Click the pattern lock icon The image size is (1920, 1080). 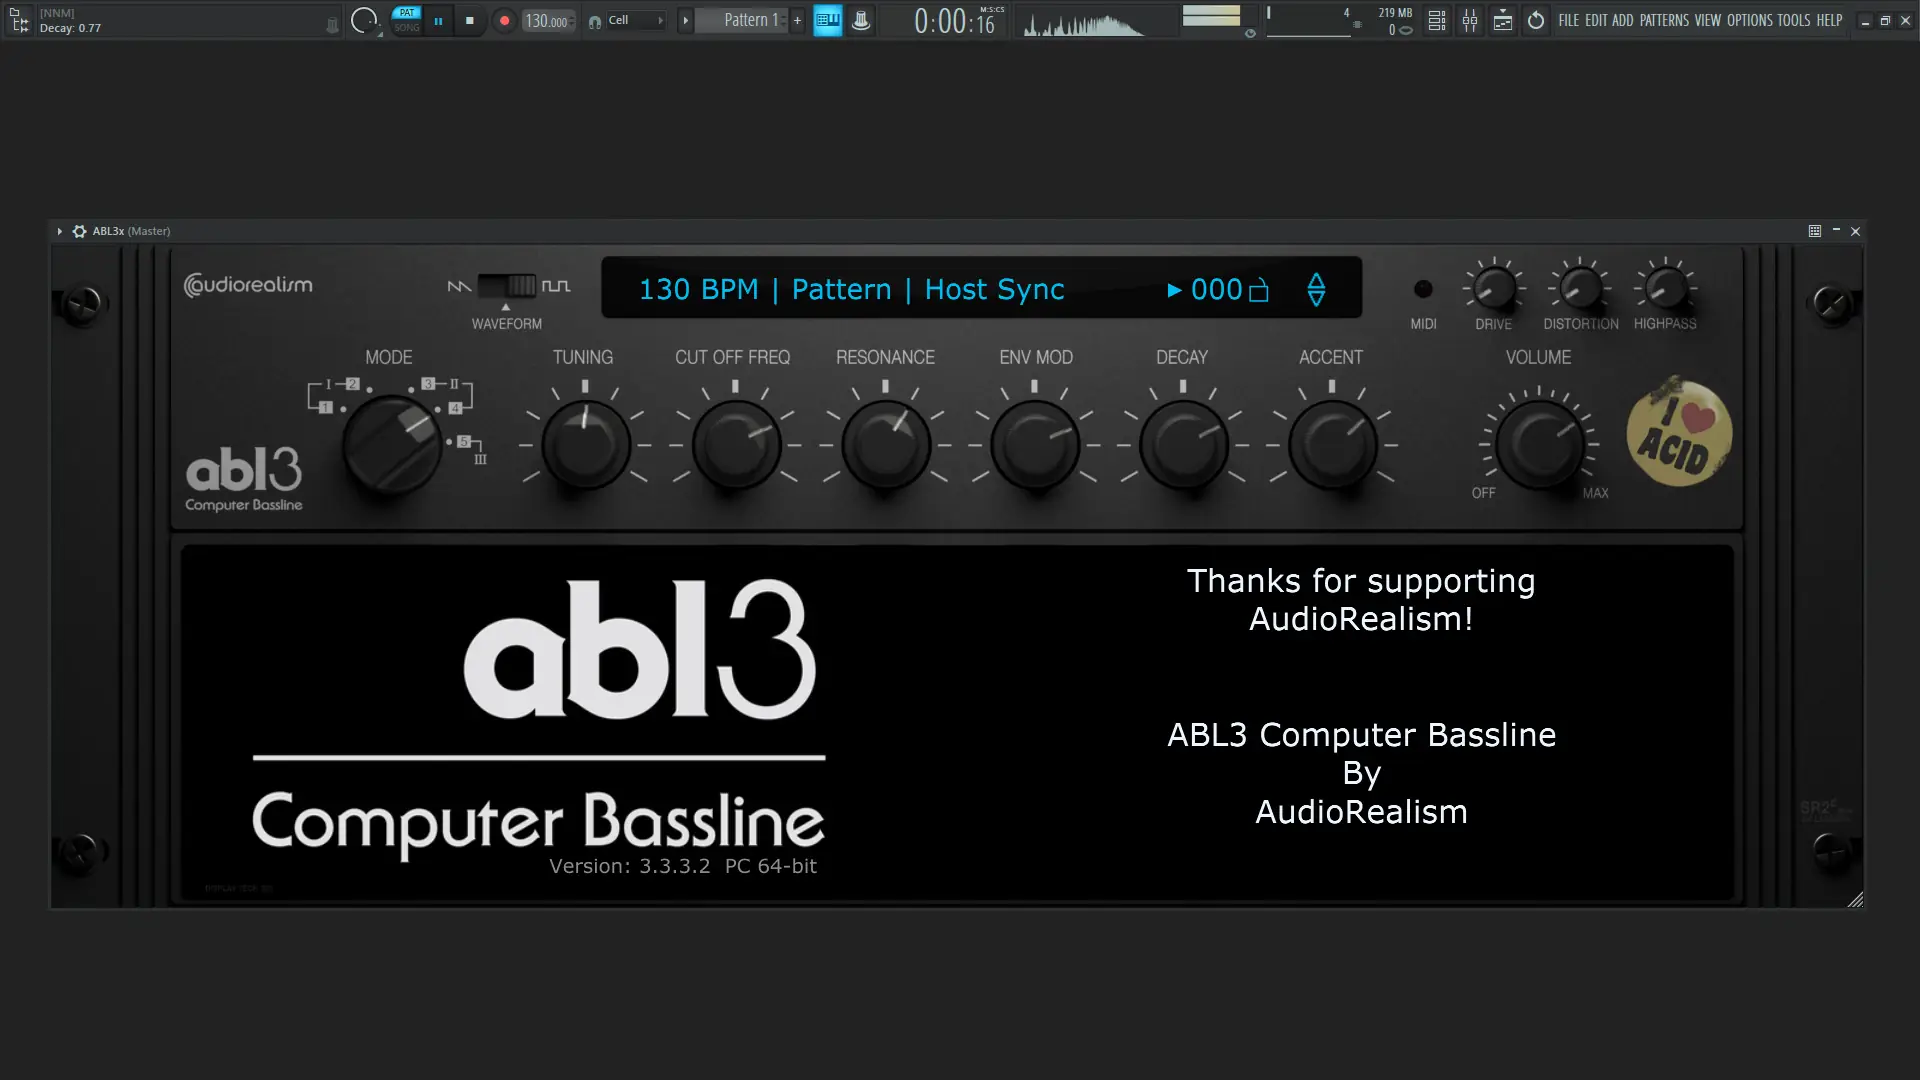click(x=1259, y=290)
